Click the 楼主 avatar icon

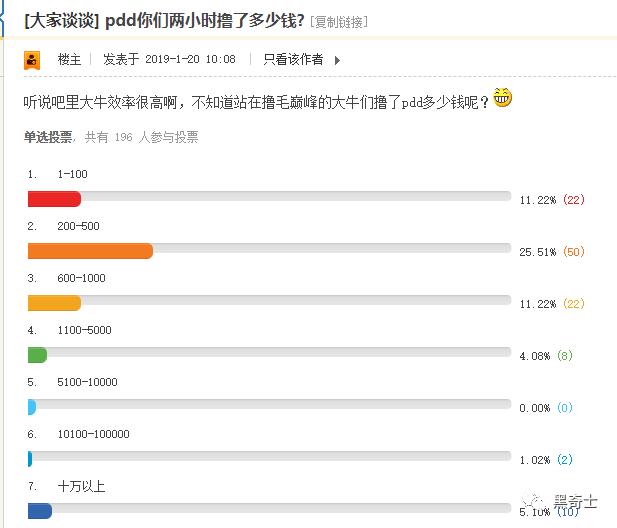pos(31,60)
